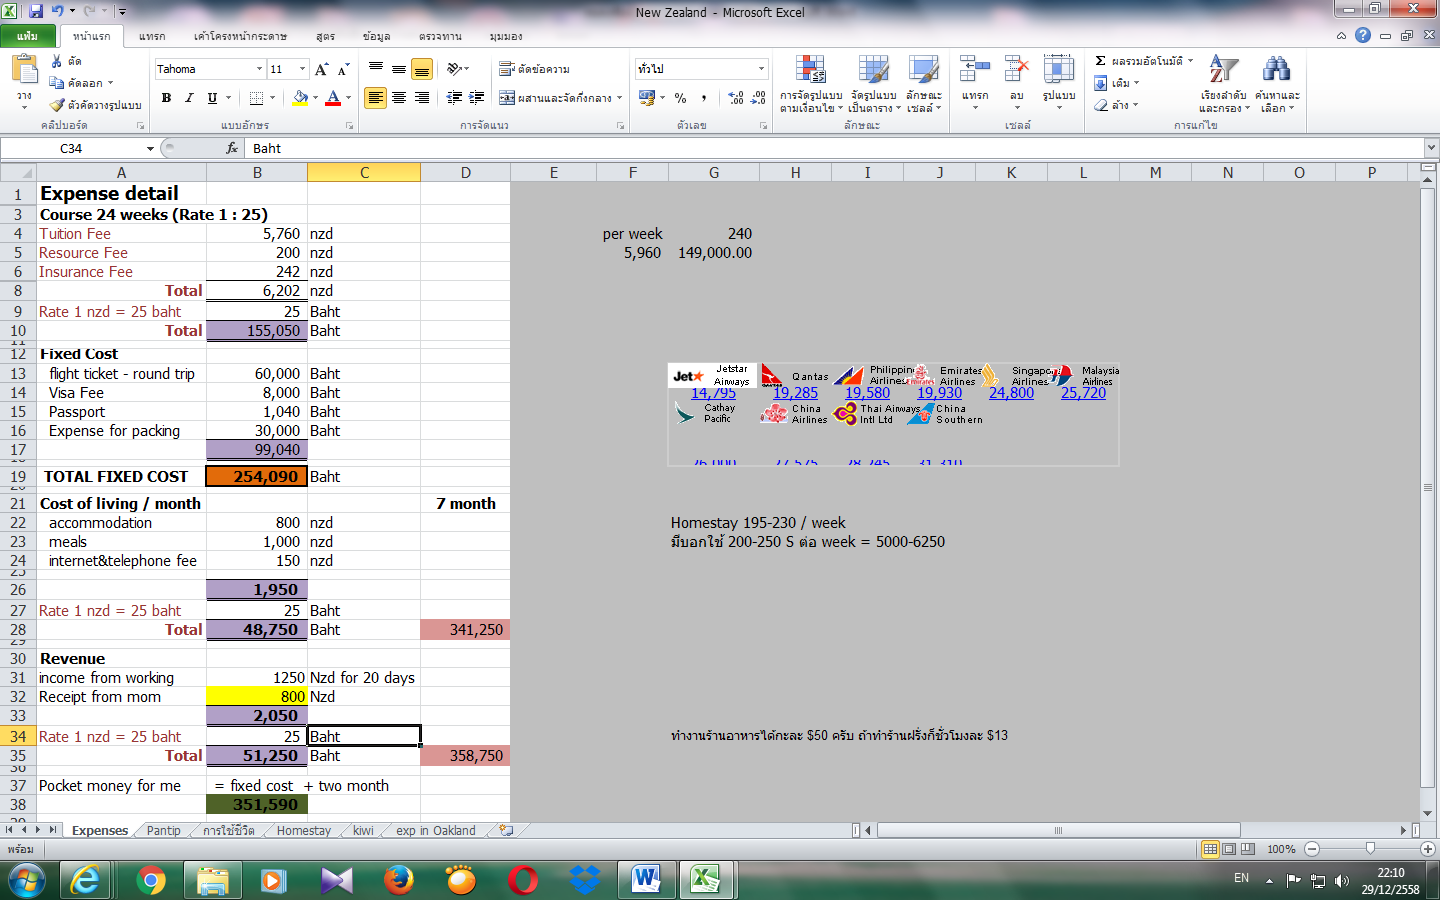Save the workbook from Quick Access toolbar
Screen dimensions: 1440x900
36,11
